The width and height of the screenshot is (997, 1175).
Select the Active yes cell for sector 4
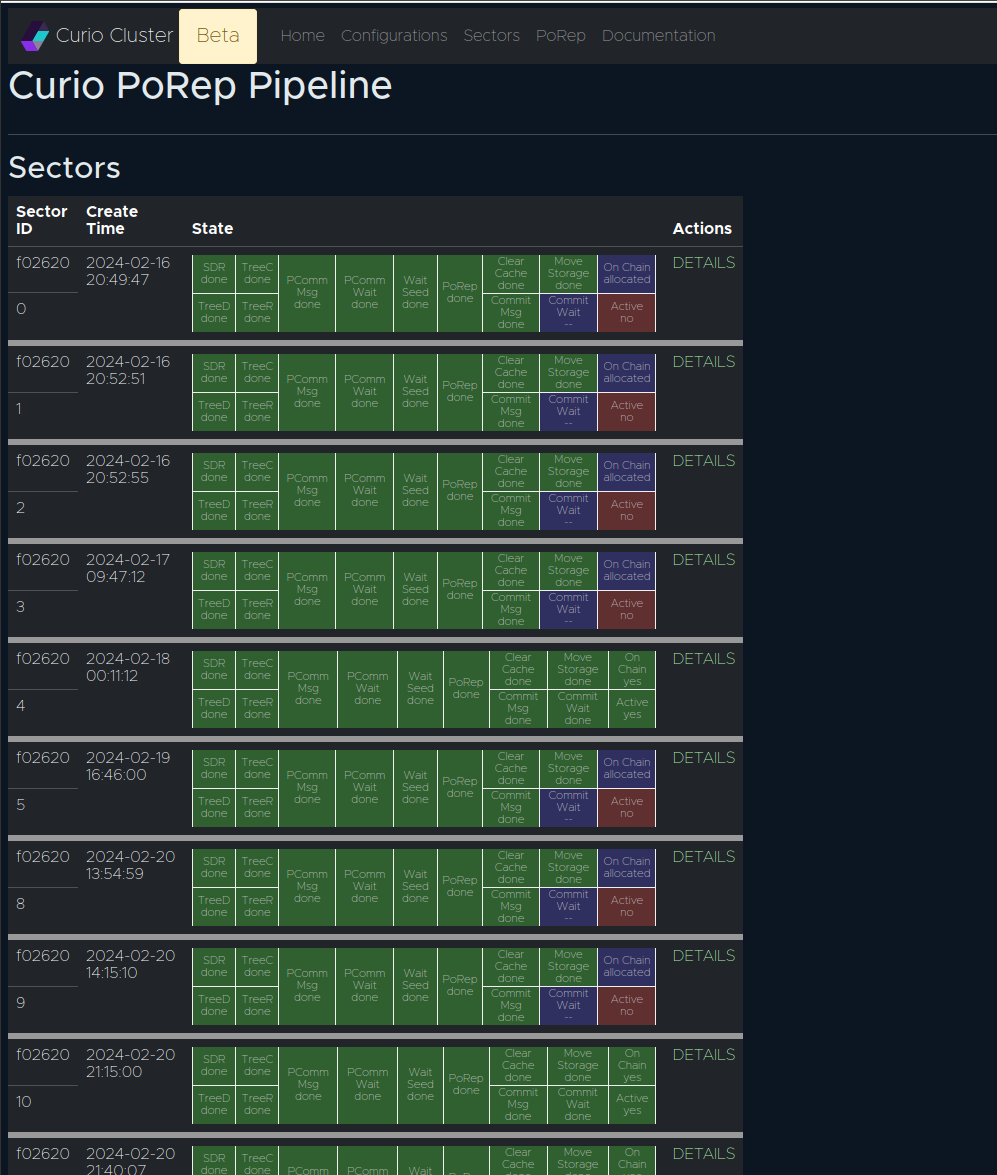tap(632, 709)
